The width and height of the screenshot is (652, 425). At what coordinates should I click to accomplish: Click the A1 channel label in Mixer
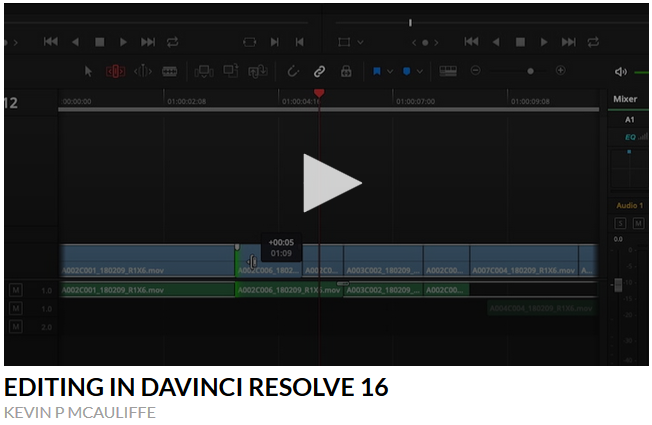tap(630, 120)
